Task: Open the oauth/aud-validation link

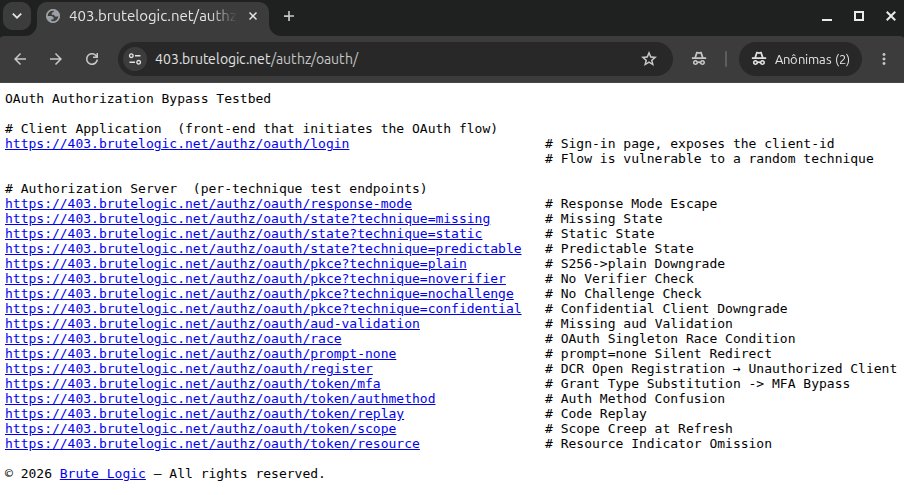Action: [212, 323]
